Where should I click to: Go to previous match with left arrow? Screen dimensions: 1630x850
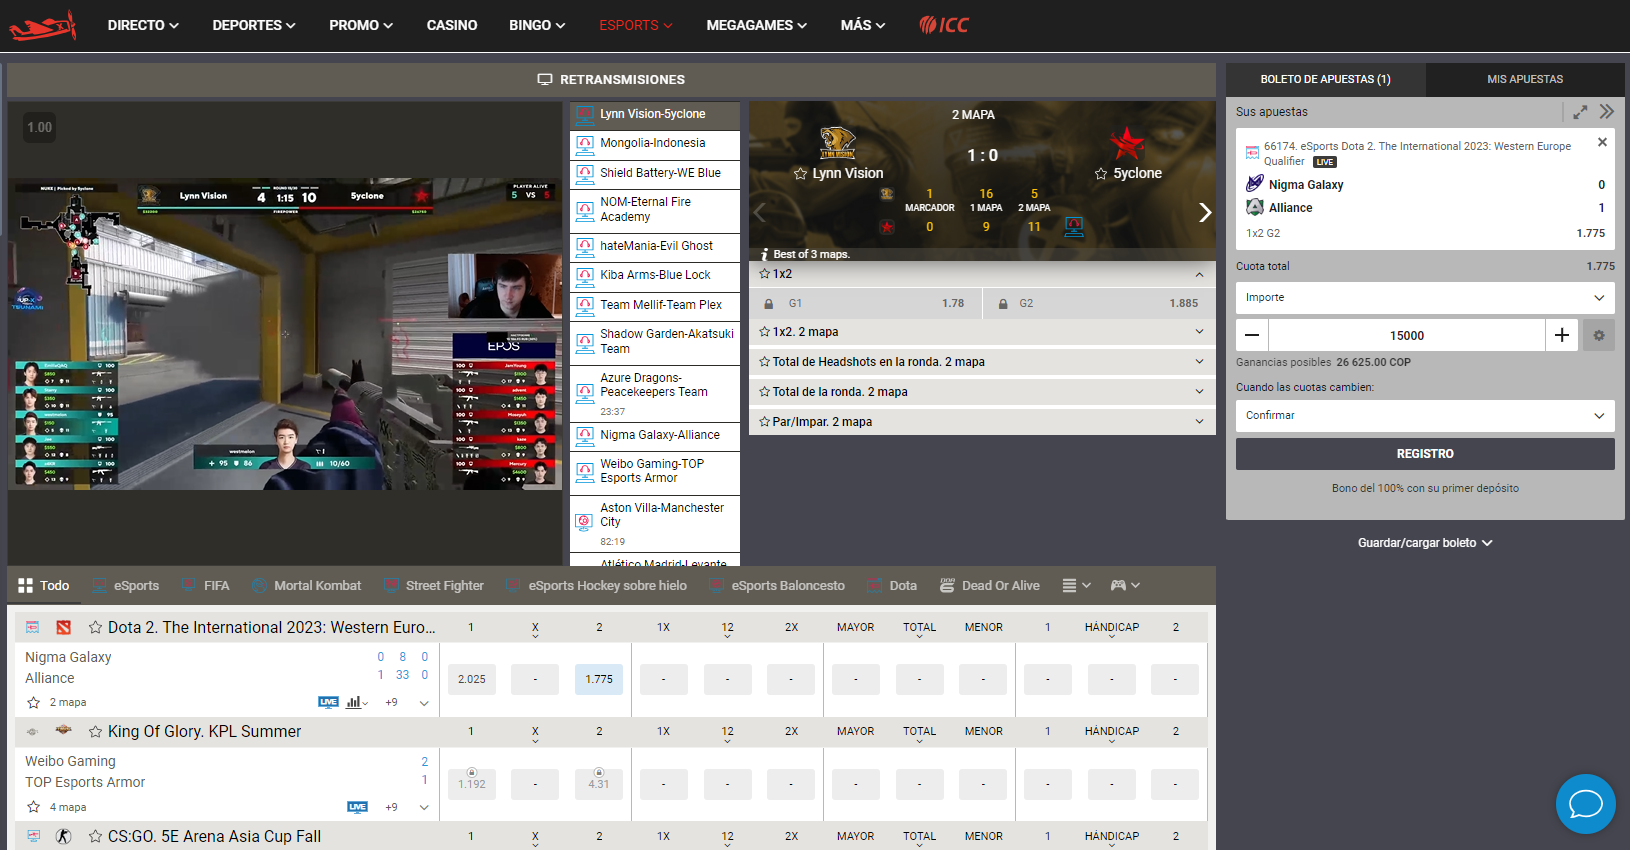point(759,212)
